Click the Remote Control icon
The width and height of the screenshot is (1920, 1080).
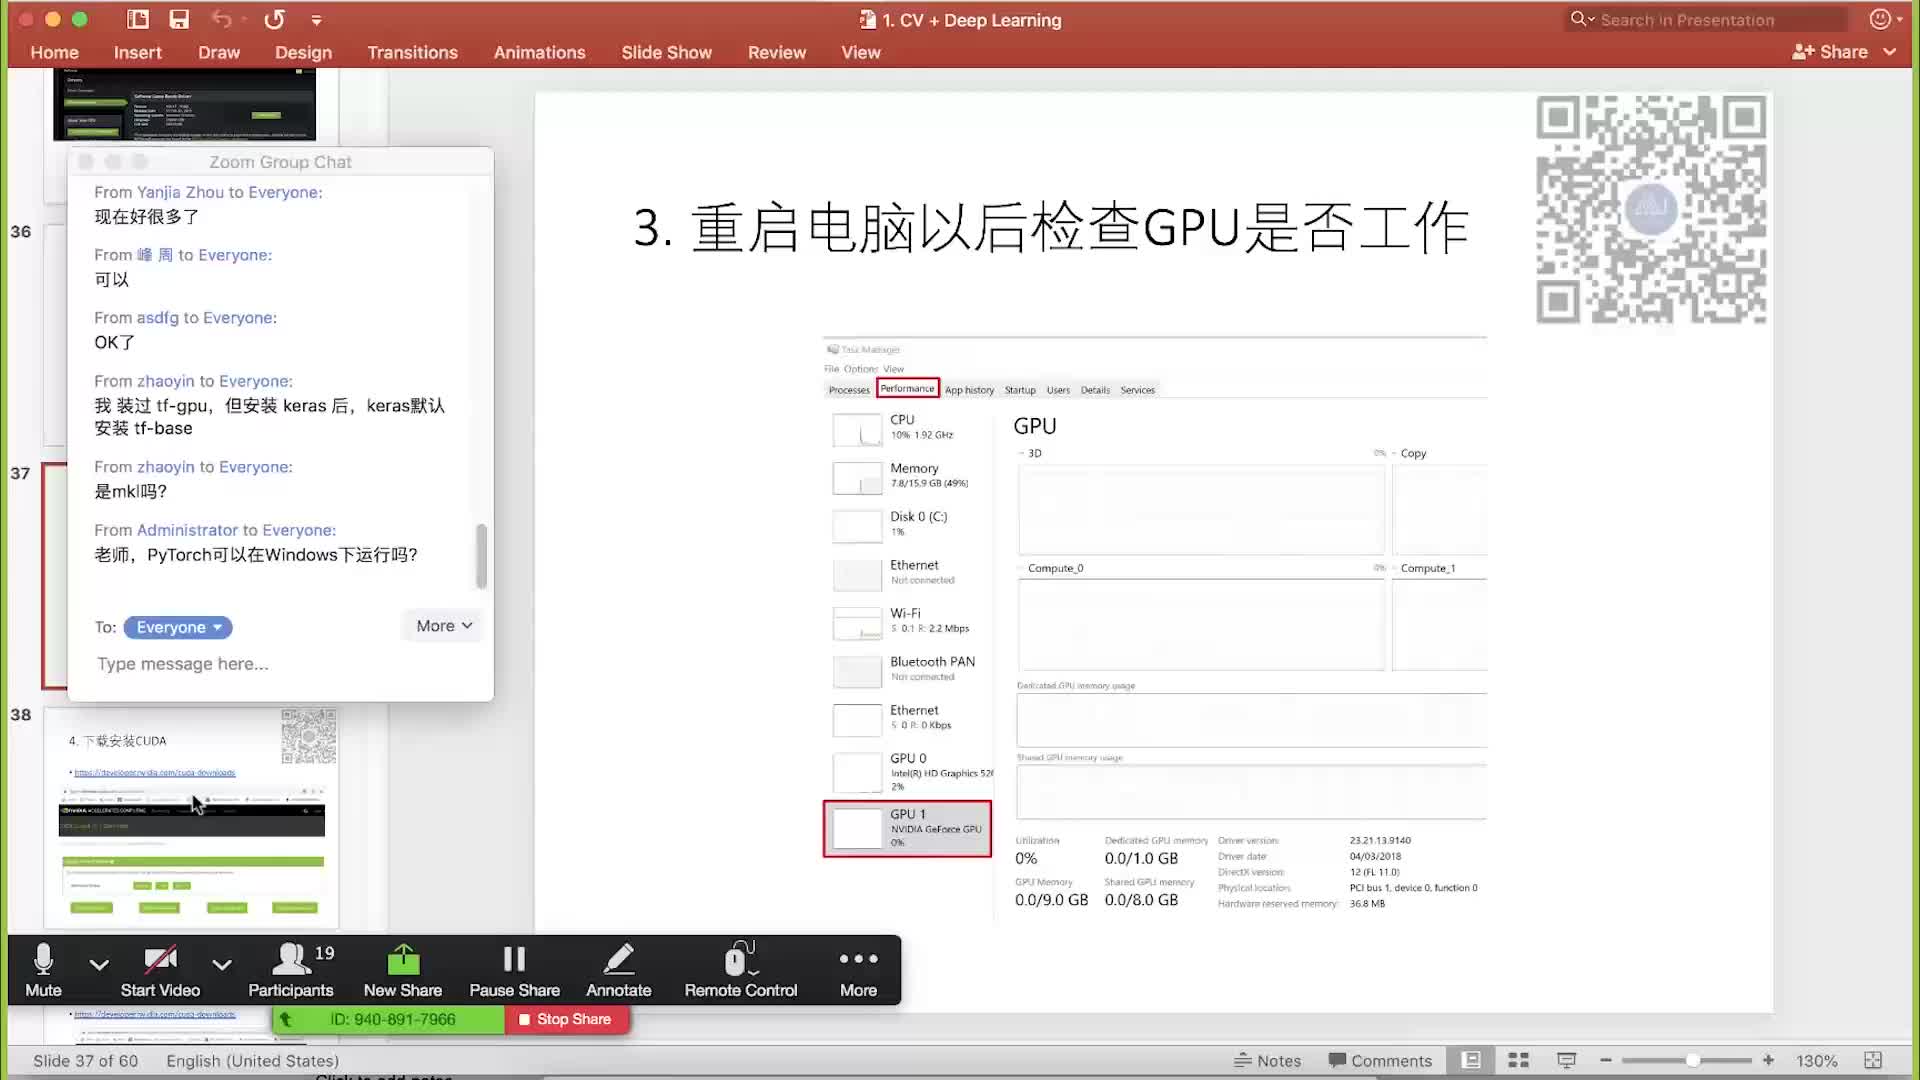point(740,959)
